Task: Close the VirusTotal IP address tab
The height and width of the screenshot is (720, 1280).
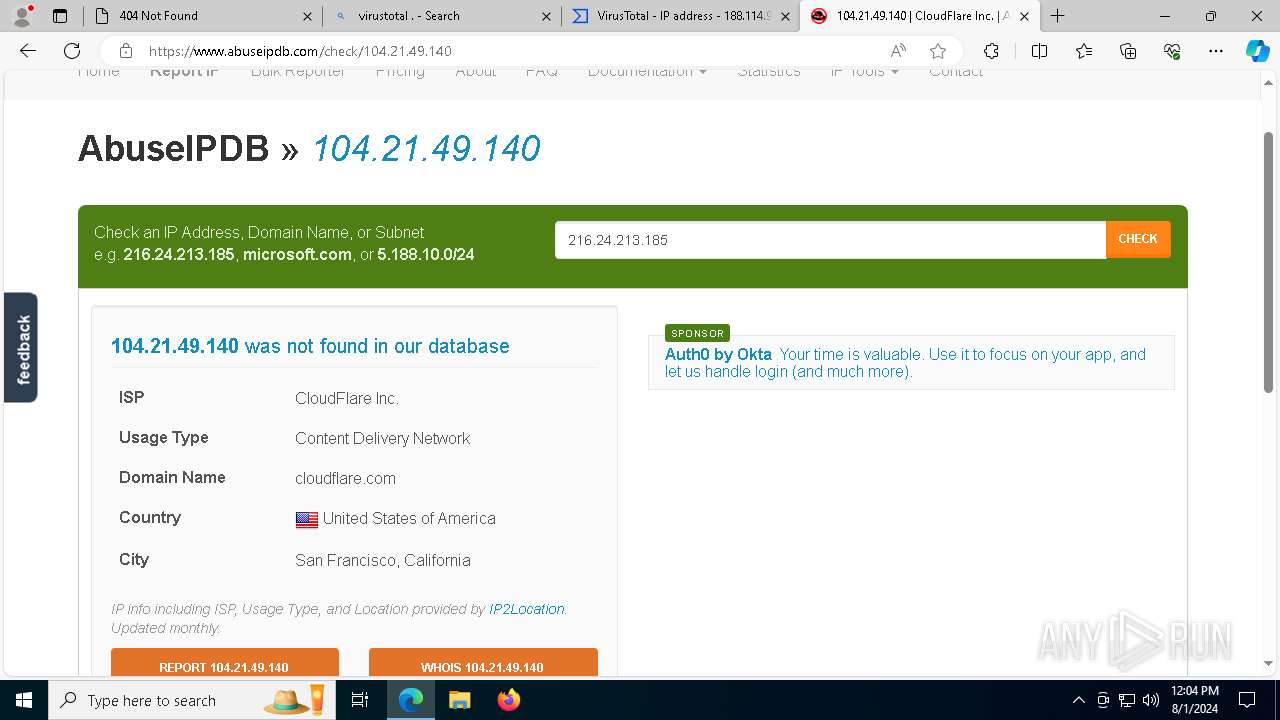Action: click(785, 16)
